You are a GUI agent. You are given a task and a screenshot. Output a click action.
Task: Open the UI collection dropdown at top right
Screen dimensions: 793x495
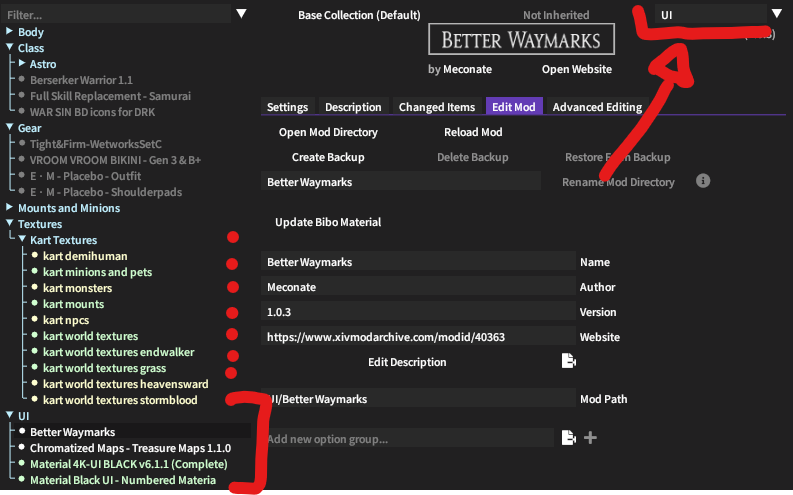click(776, 14)
